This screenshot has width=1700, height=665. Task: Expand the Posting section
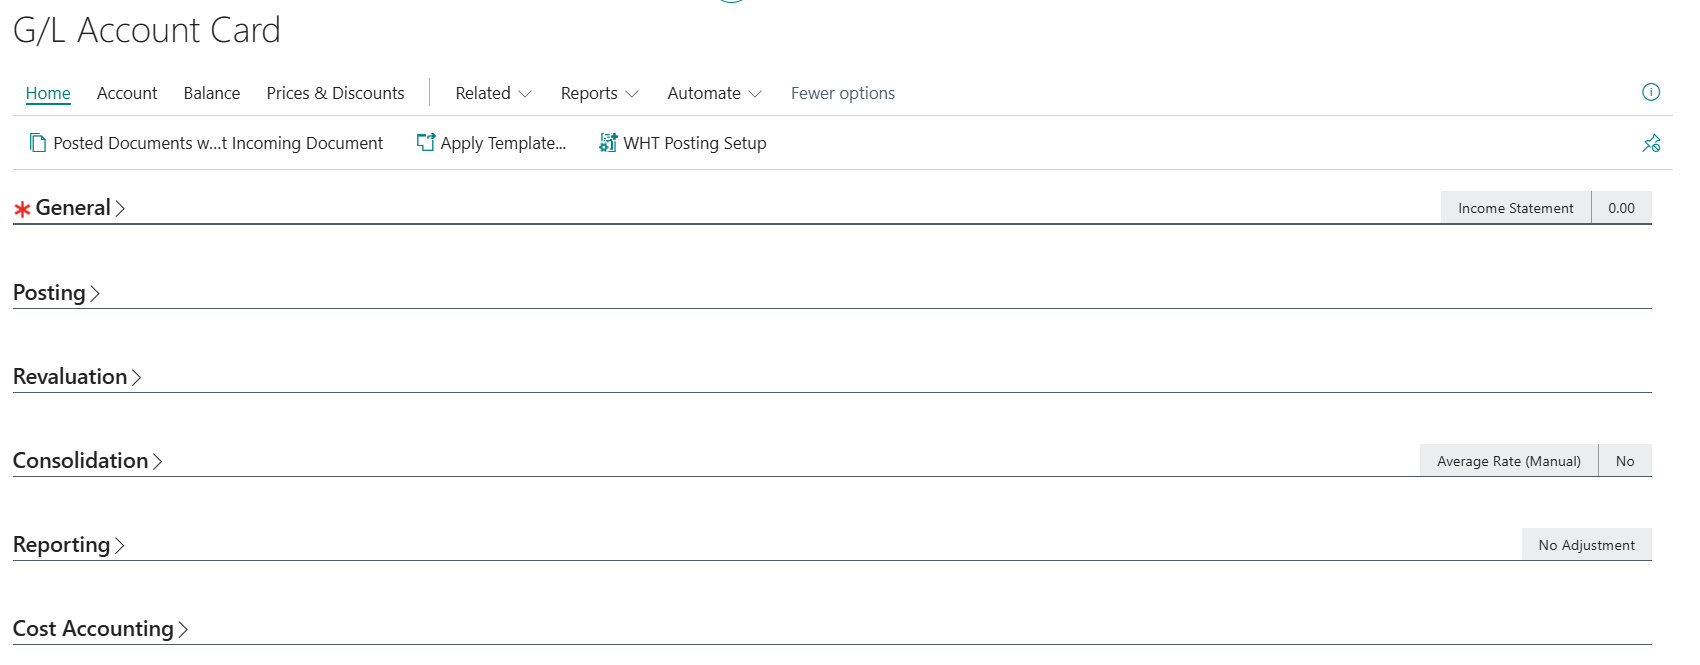point(50,293)
